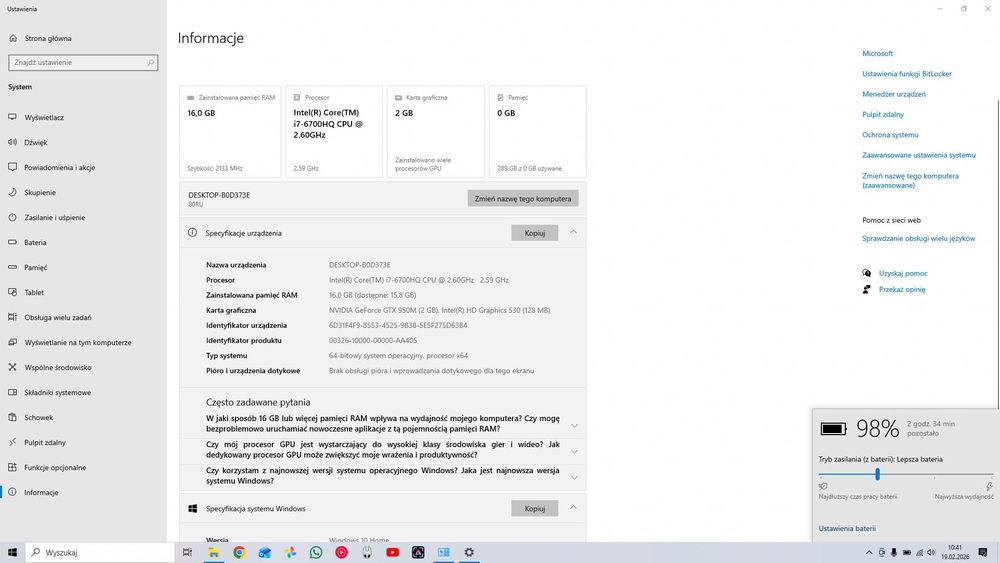Open Ustawienia funkcji BitLocker link
Screen dimensions: 1000x563
click(907, 74)
